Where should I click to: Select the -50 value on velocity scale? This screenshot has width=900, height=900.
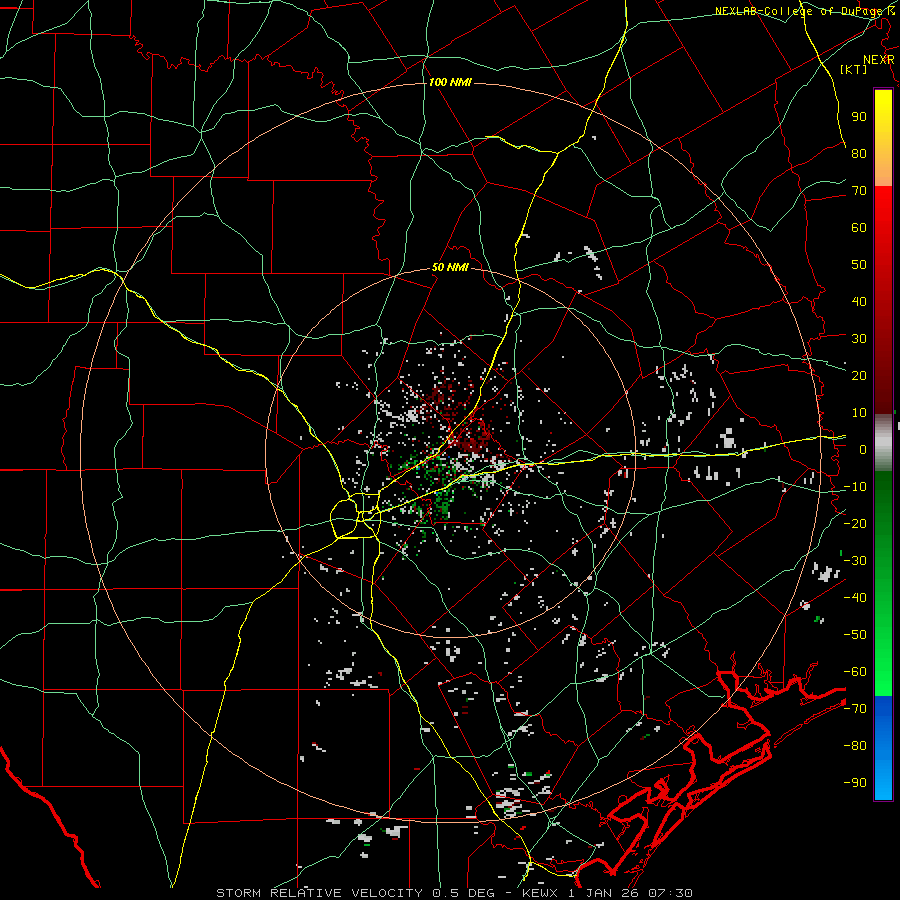click(x=855, y=635)
